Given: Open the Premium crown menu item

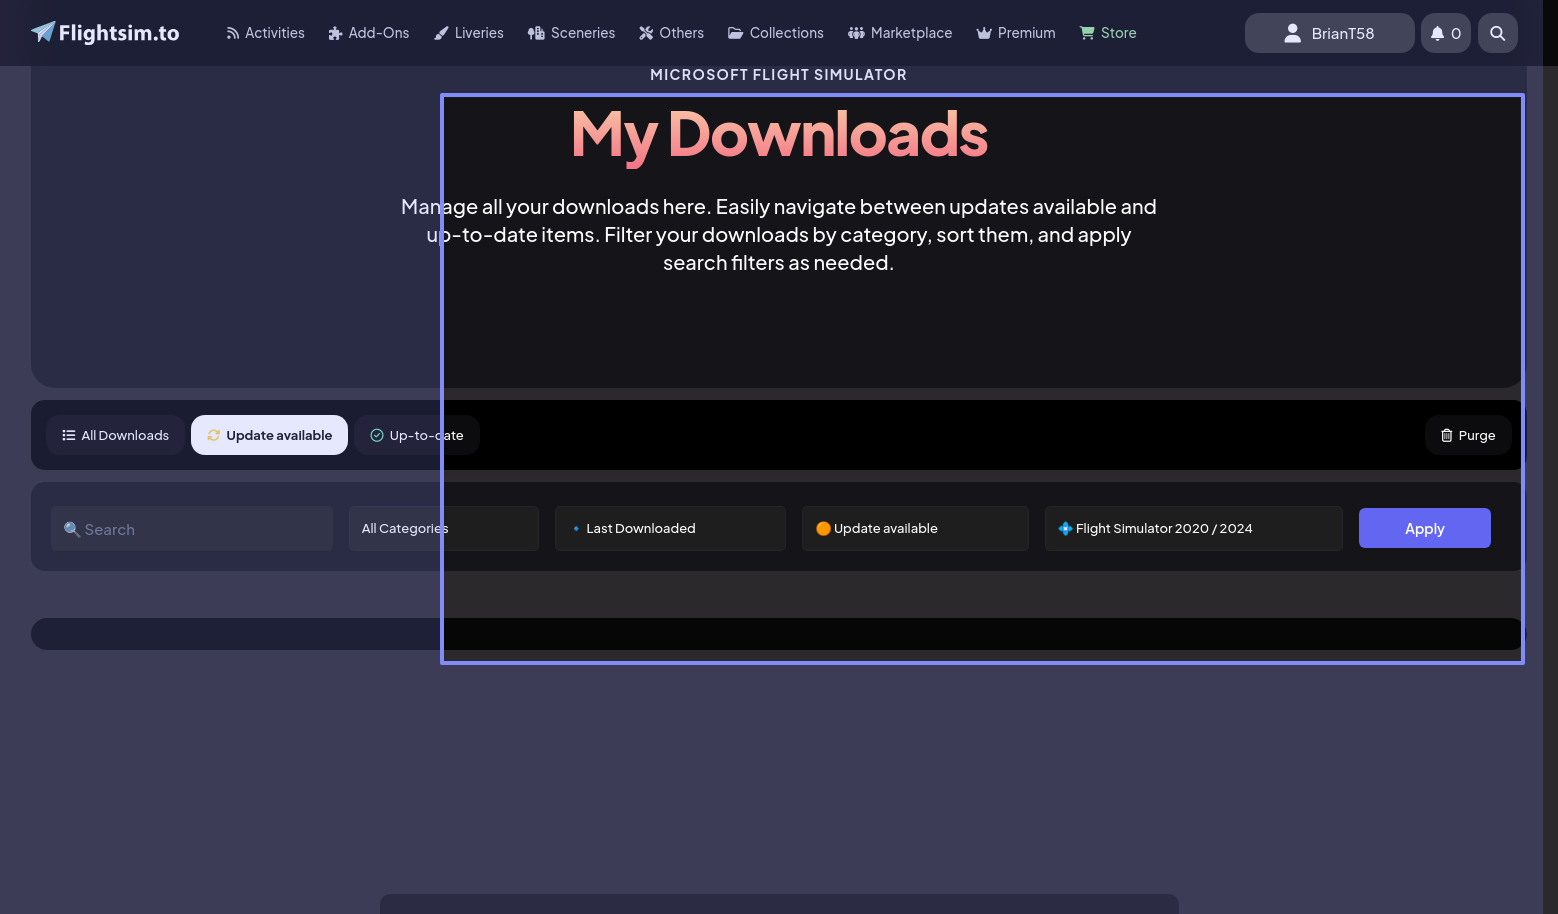Looking at the screenshot, I should tap(1016, 33).
